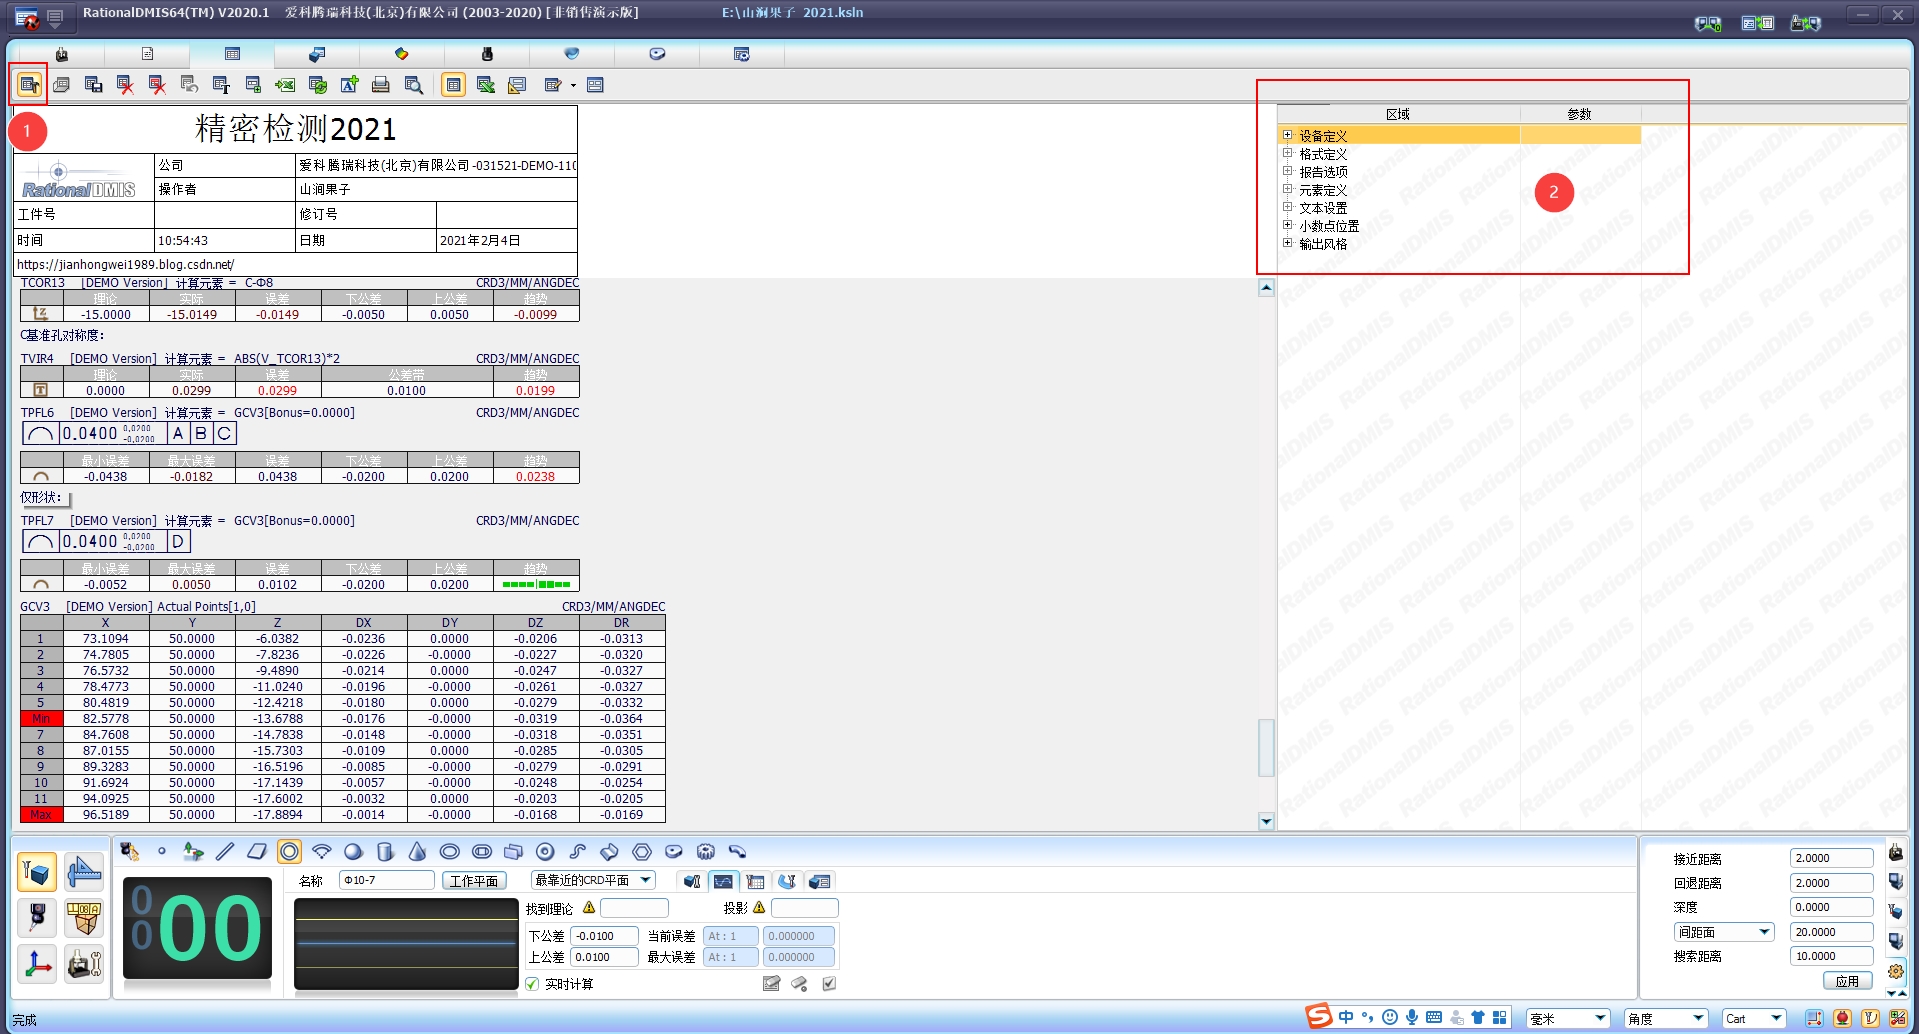Click the 应用 apply button
The height and width of the screenshot is (1034, 1919).
coord(1847,981)
